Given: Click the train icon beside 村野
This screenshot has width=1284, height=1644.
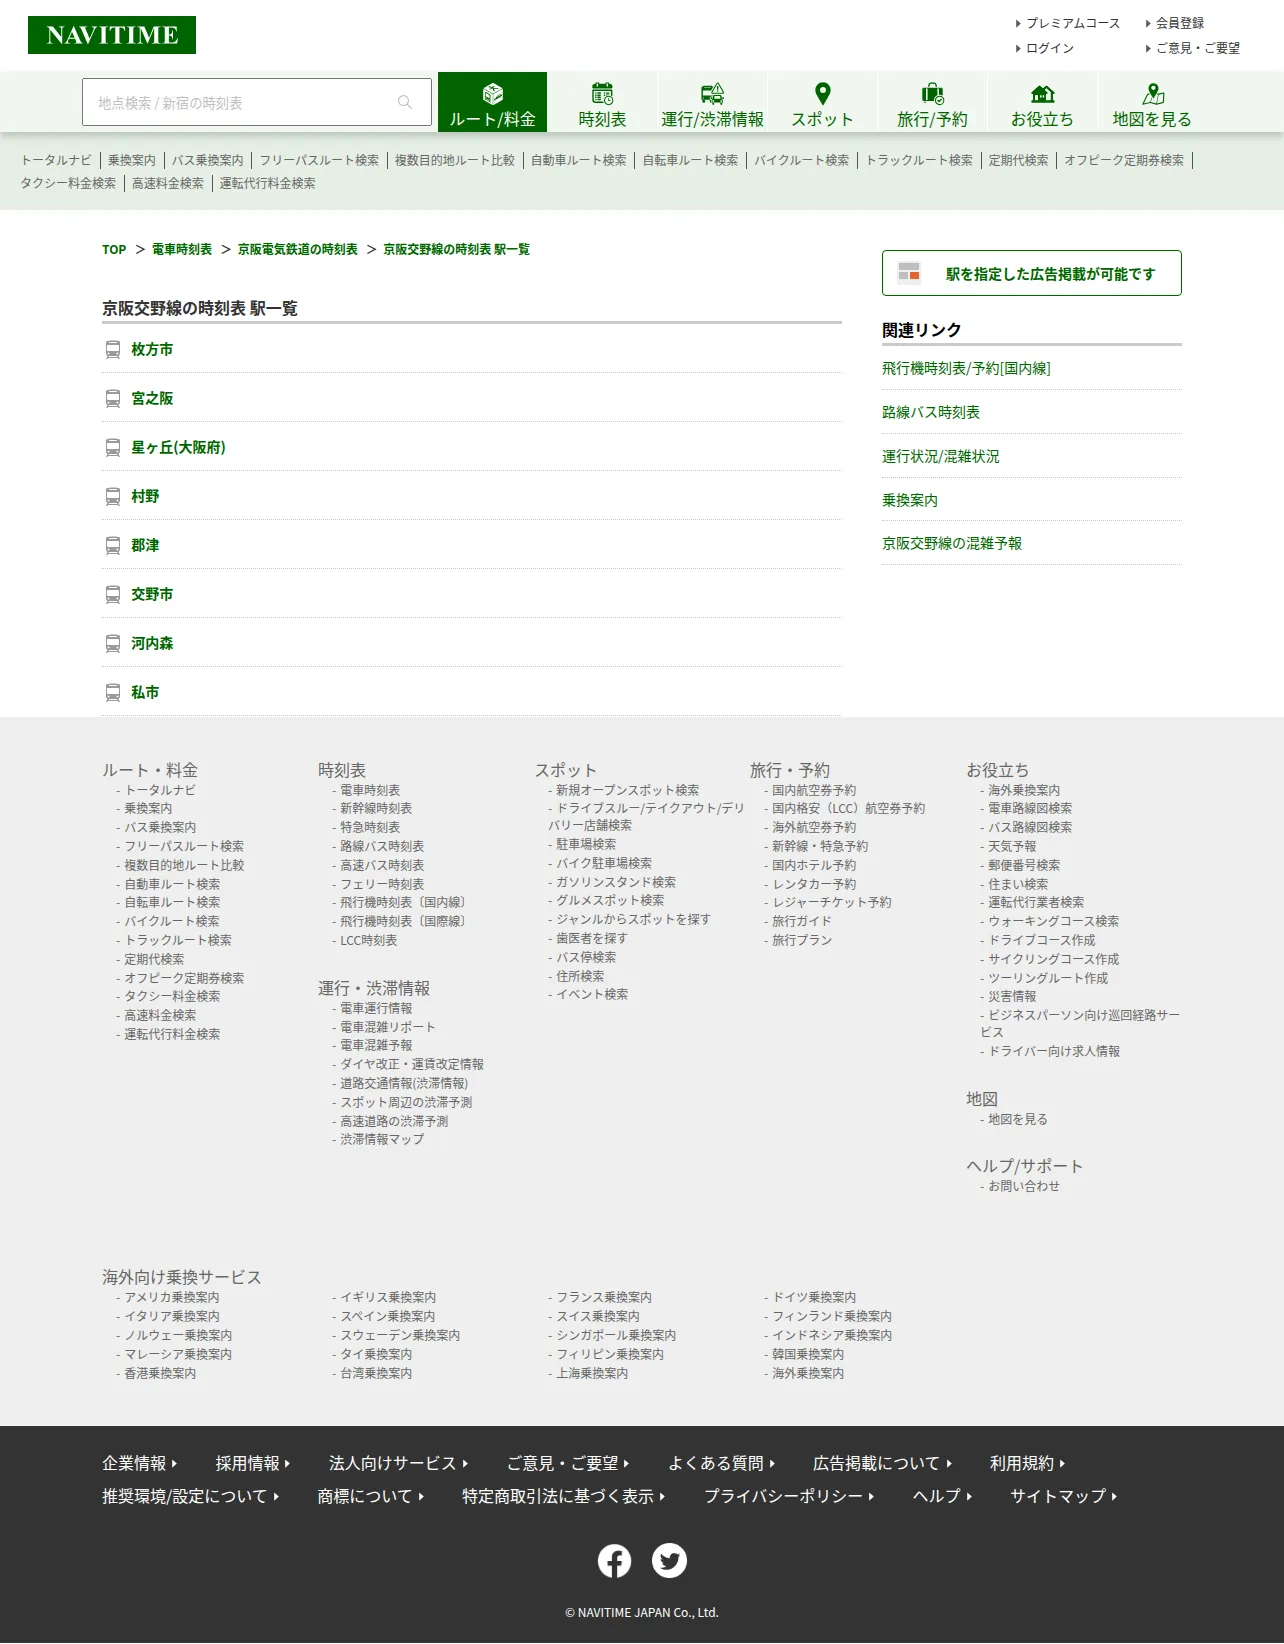Looking at the screenshot, I should [x=113, y=497].
